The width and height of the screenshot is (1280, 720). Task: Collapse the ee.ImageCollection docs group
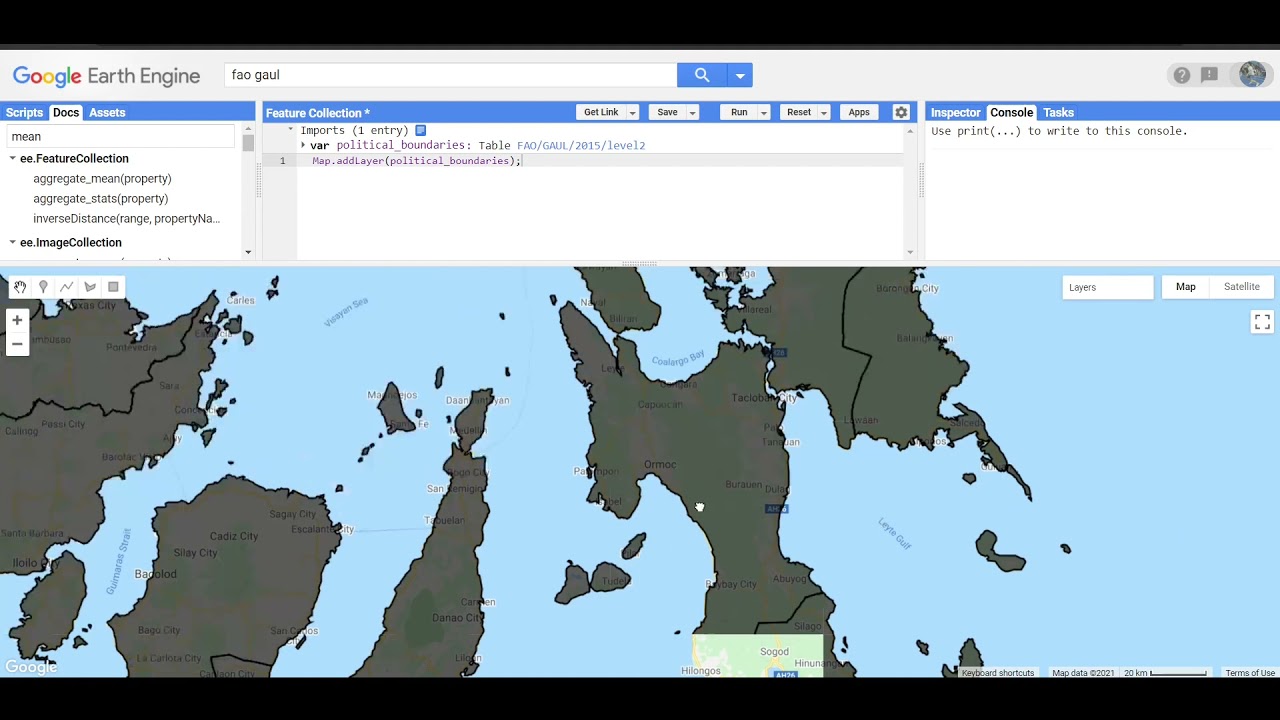click(13, 242)
